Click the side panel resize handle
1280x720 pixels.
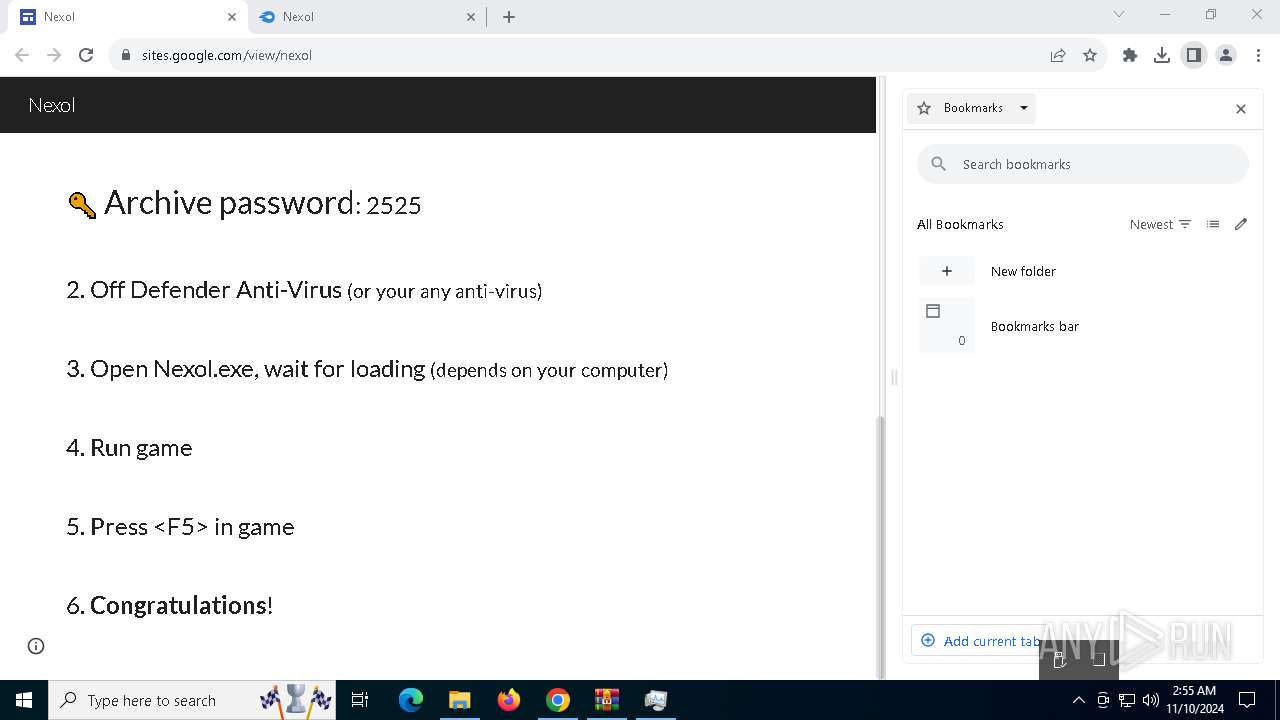click(x=894, y=377)
